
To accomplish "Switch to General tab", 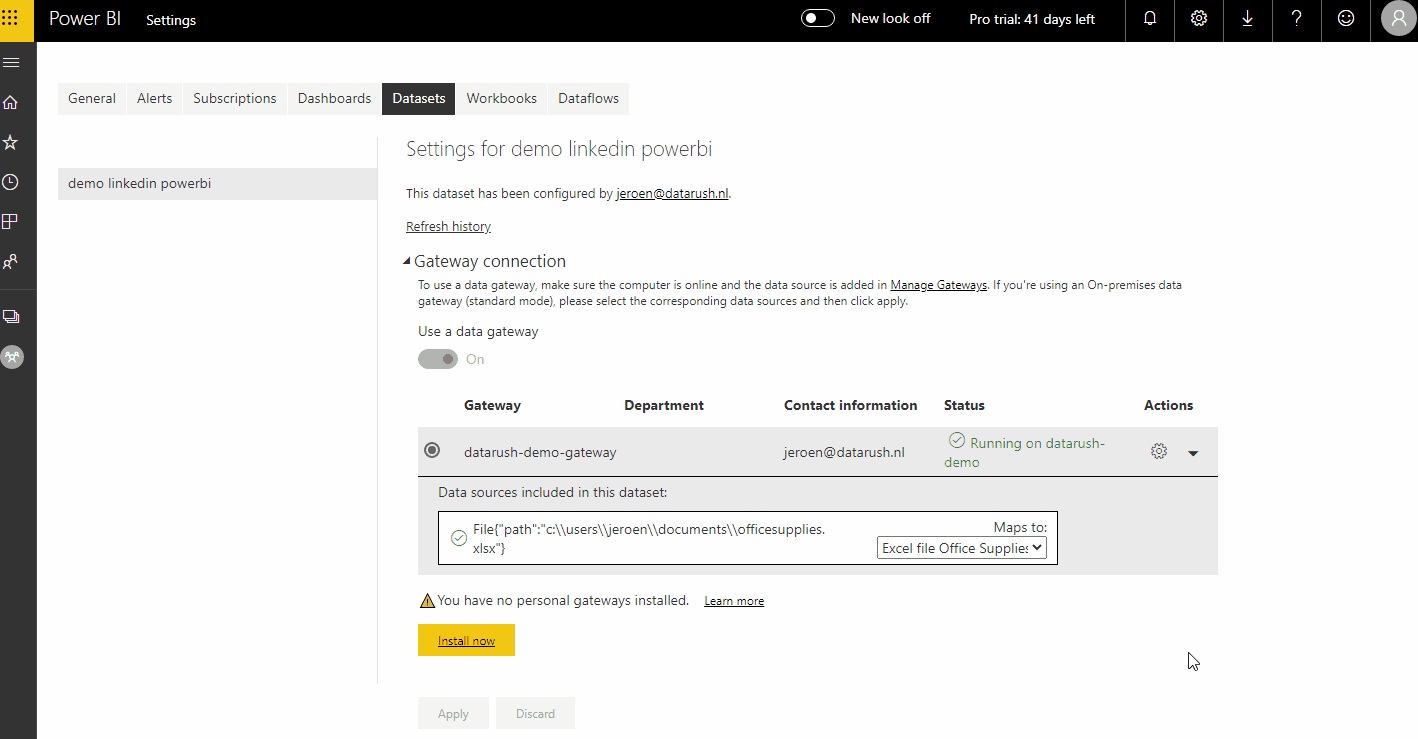I will (x=92, y=98).
